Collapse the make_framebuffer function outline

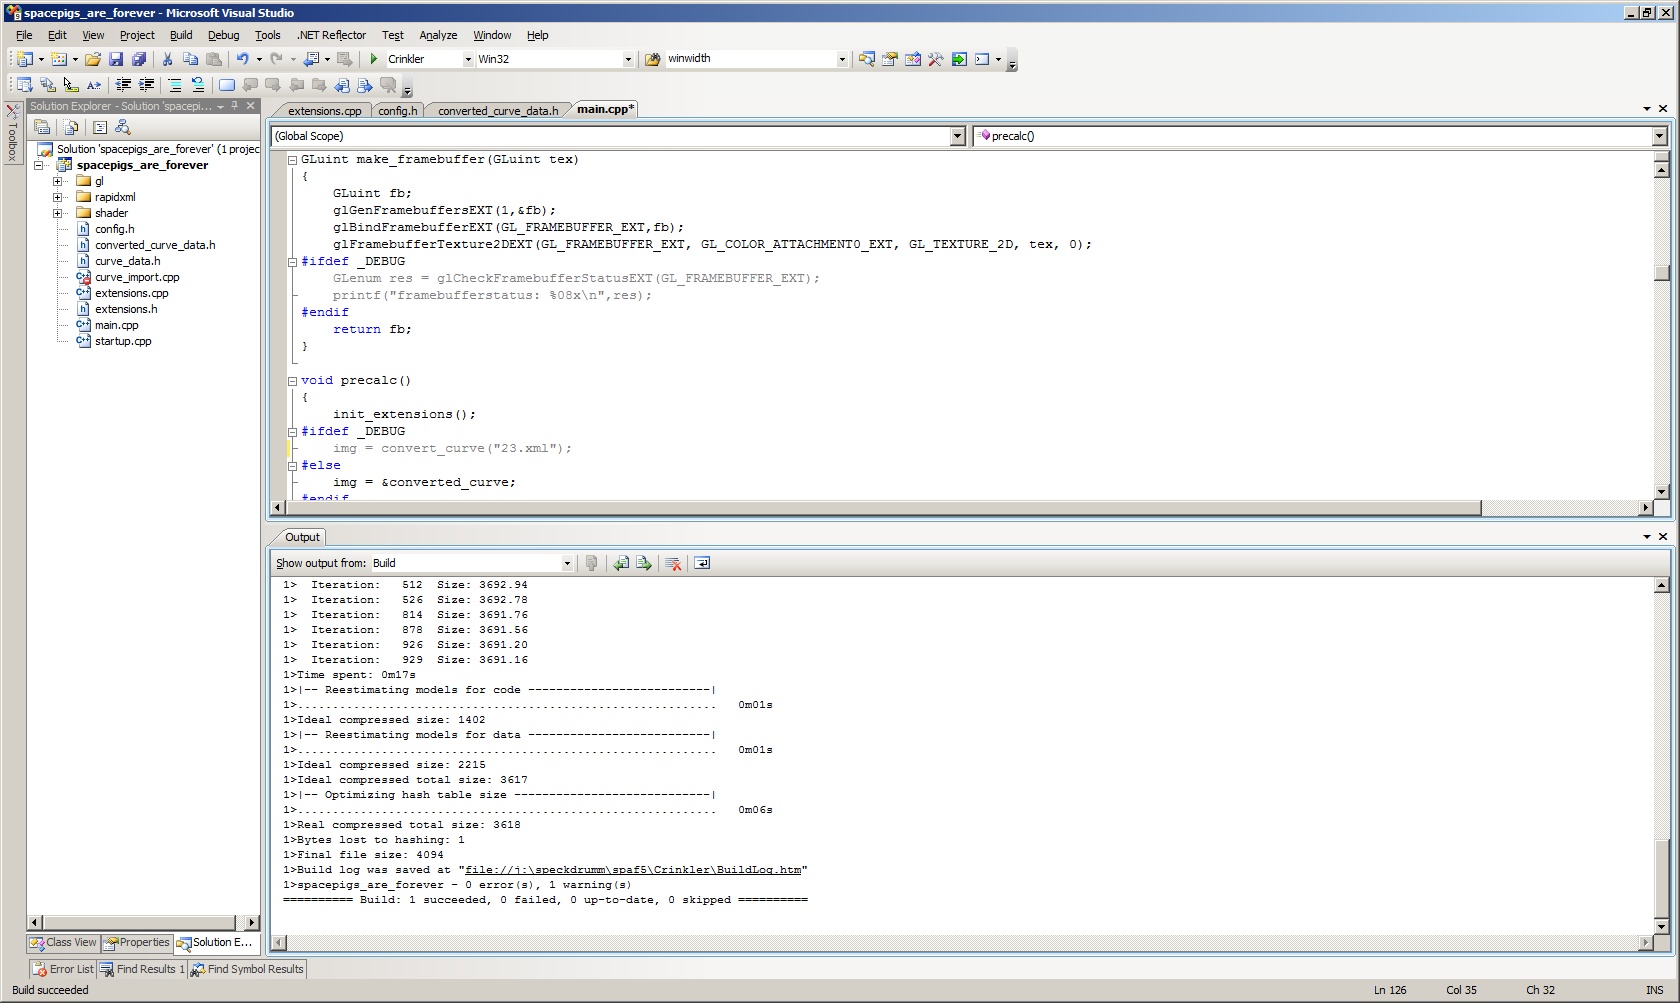tap(292, 160)
